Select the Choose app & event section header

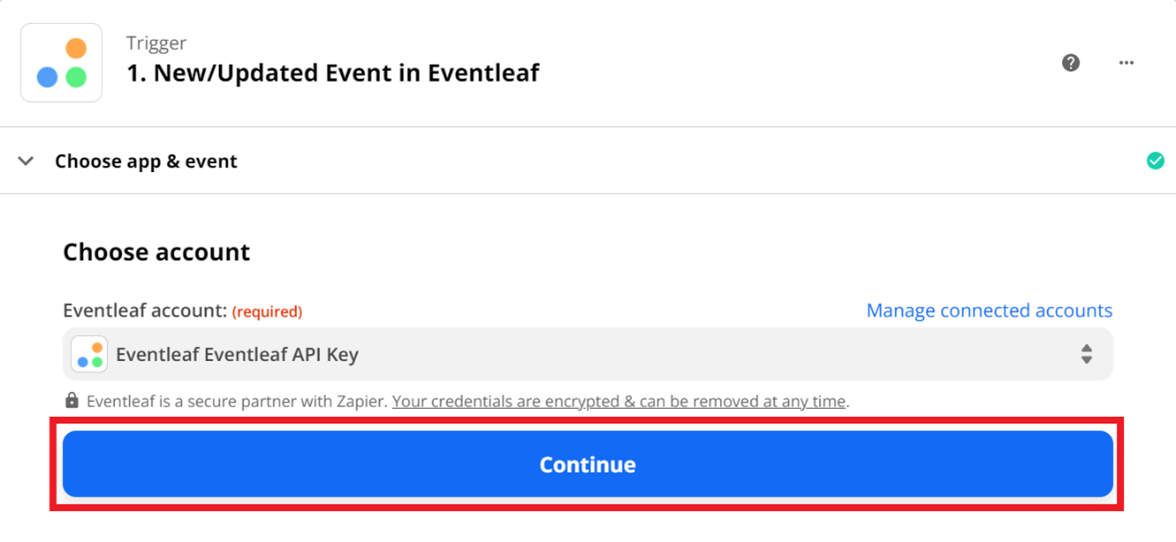146,161
